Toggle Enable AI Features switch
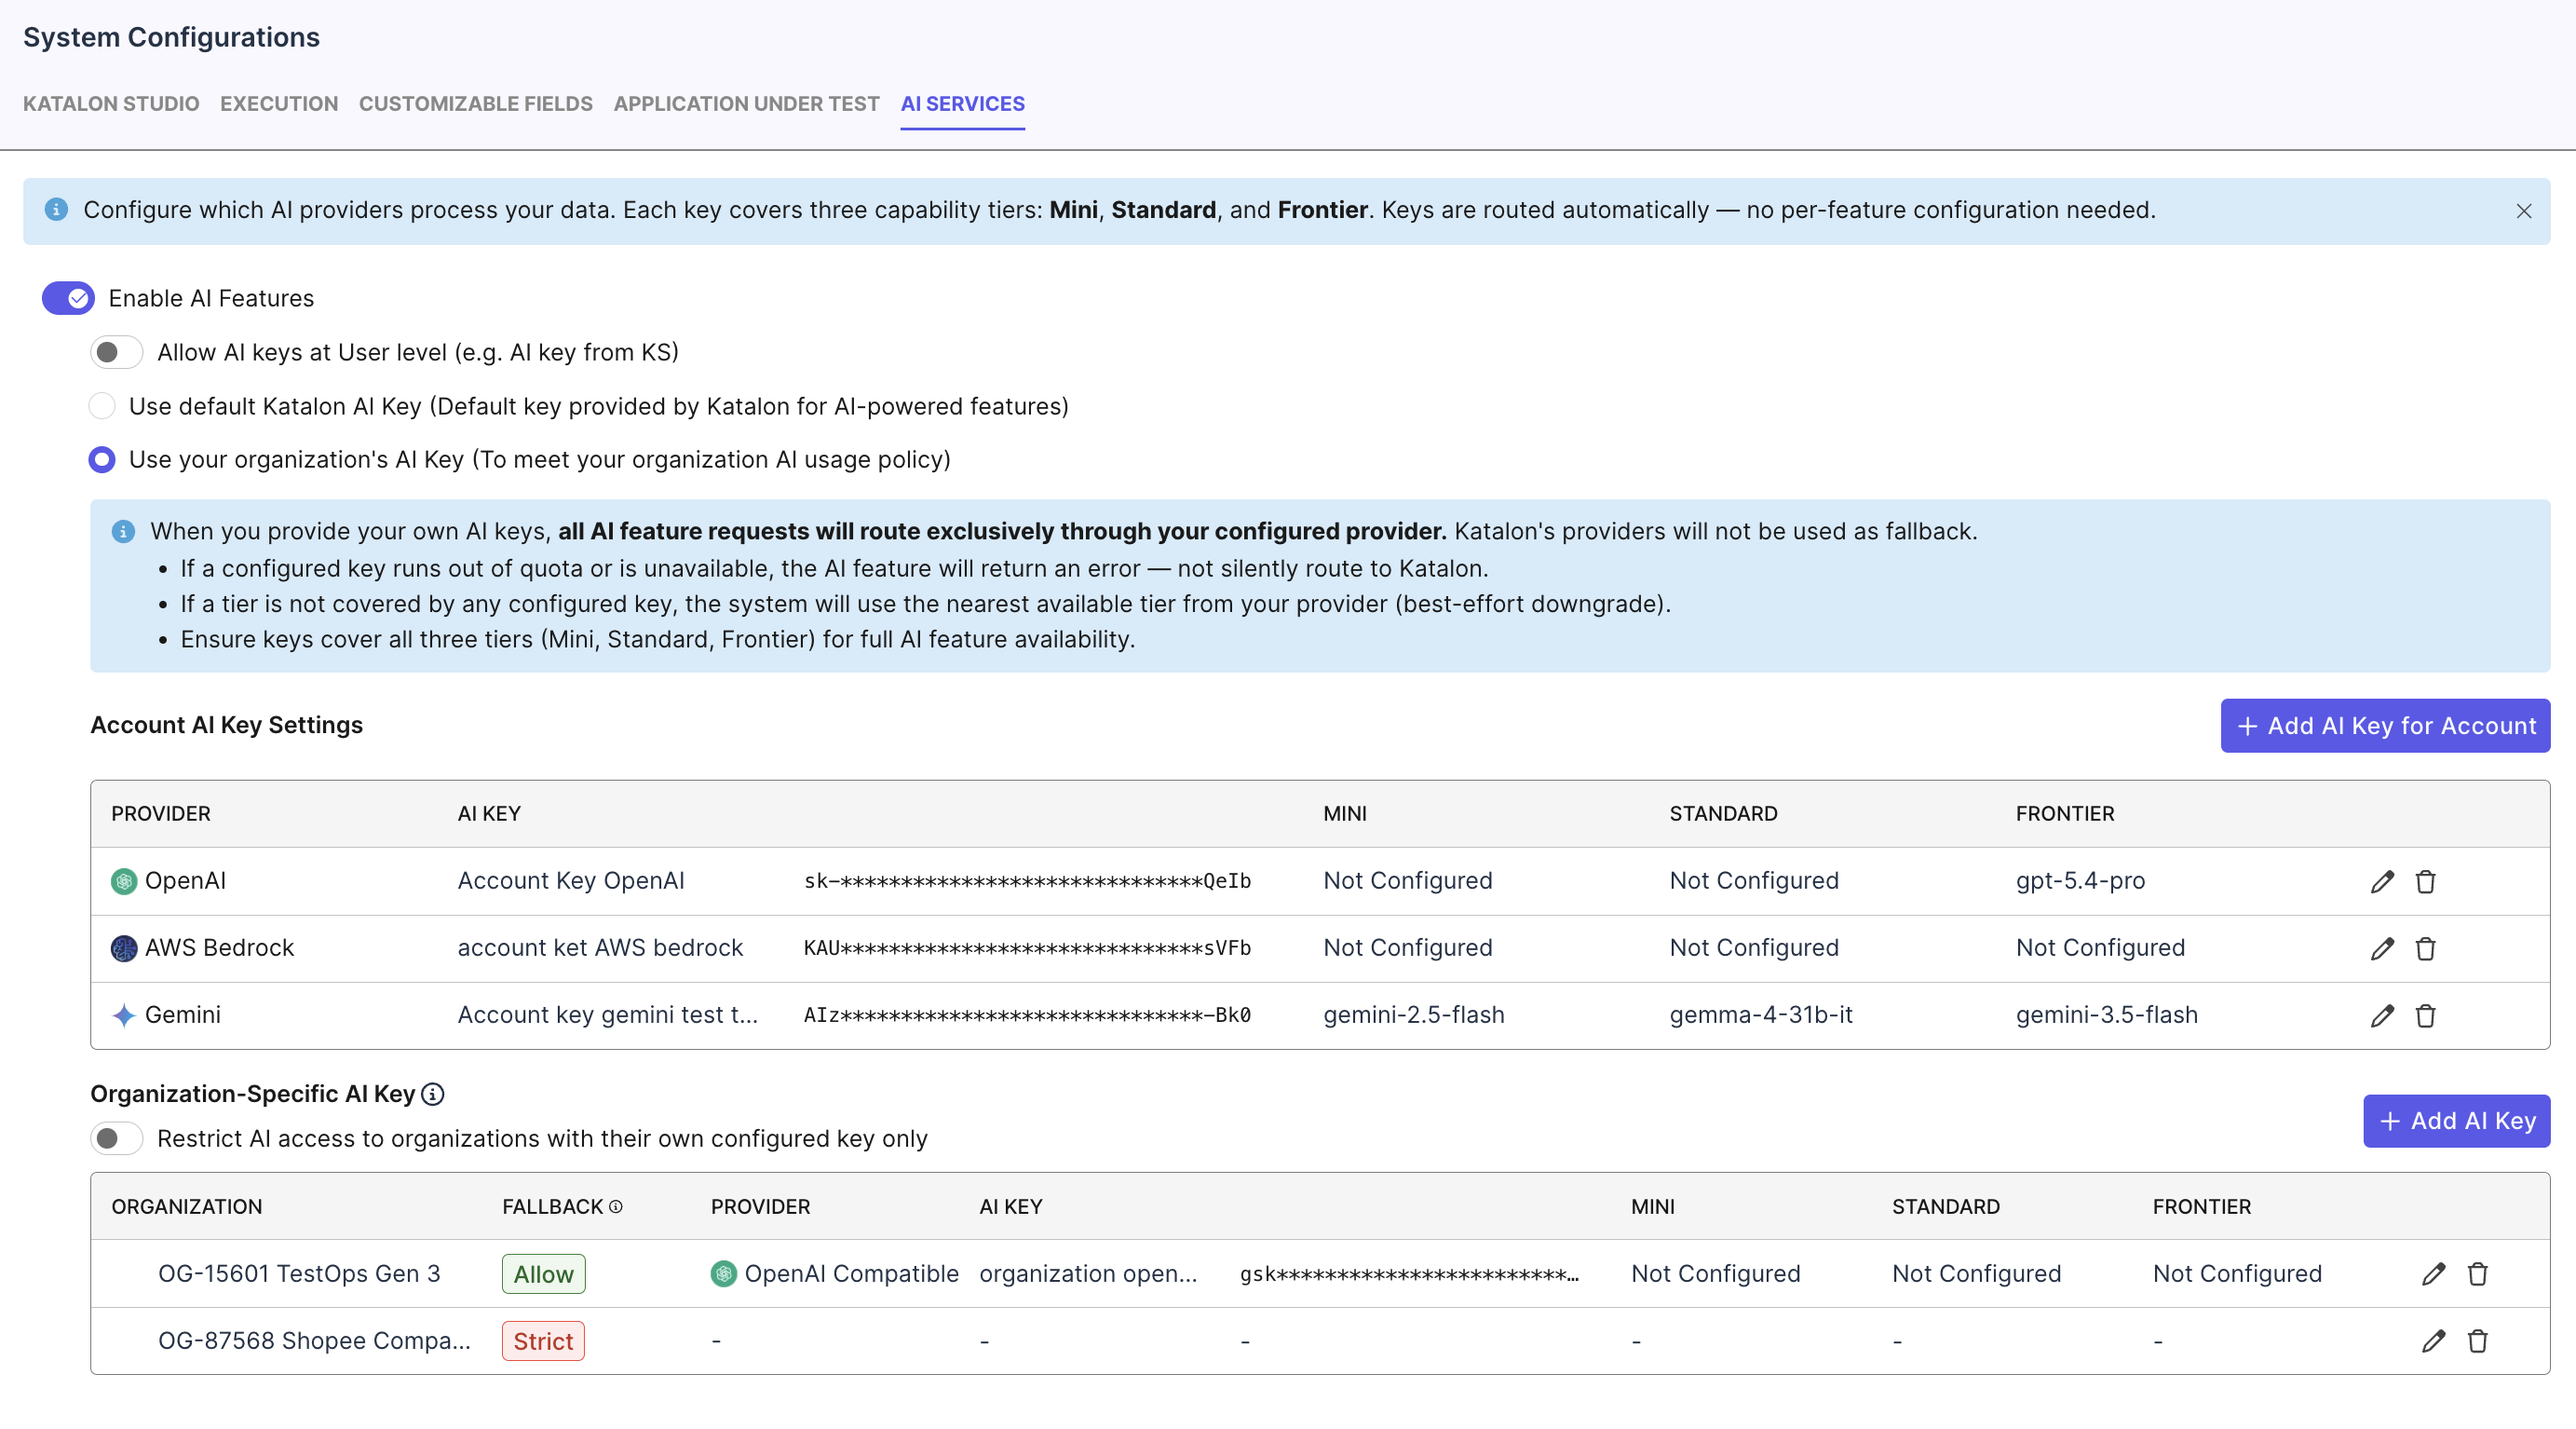 click(x=68, y=298)
